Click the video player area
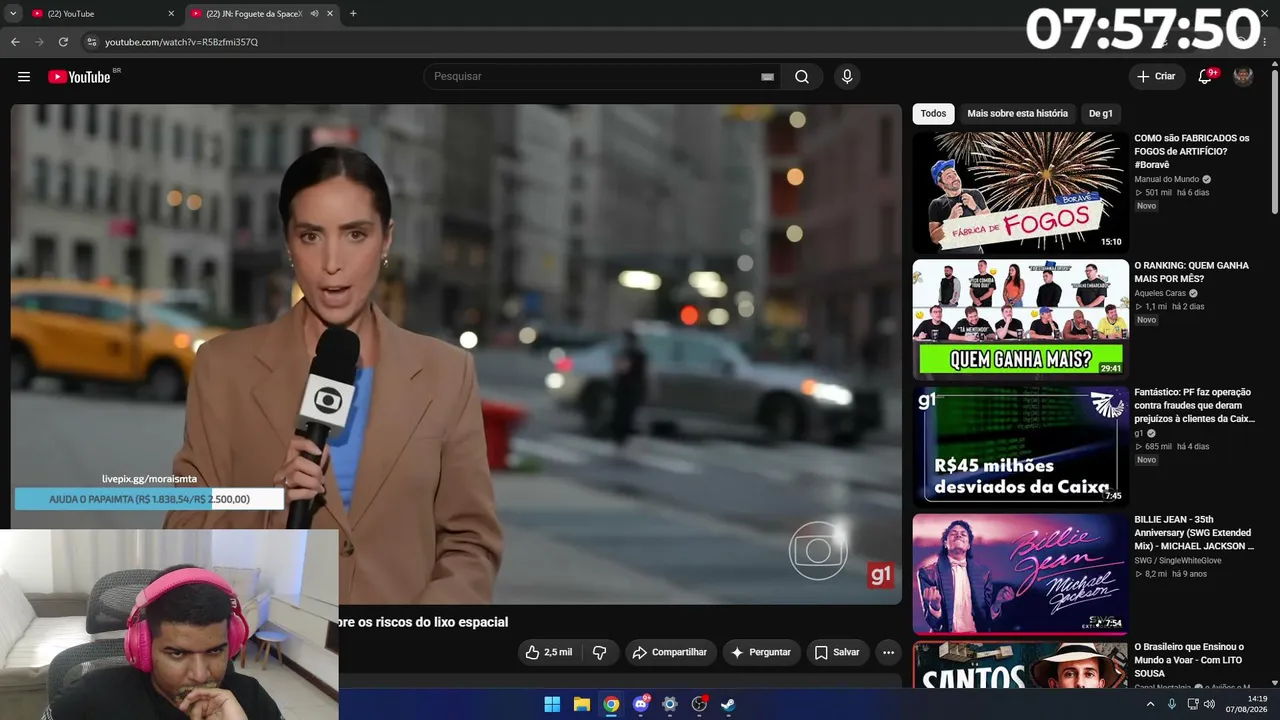Image resolution: width=1280 pixels, height=720 pixels. click(456, 354)
